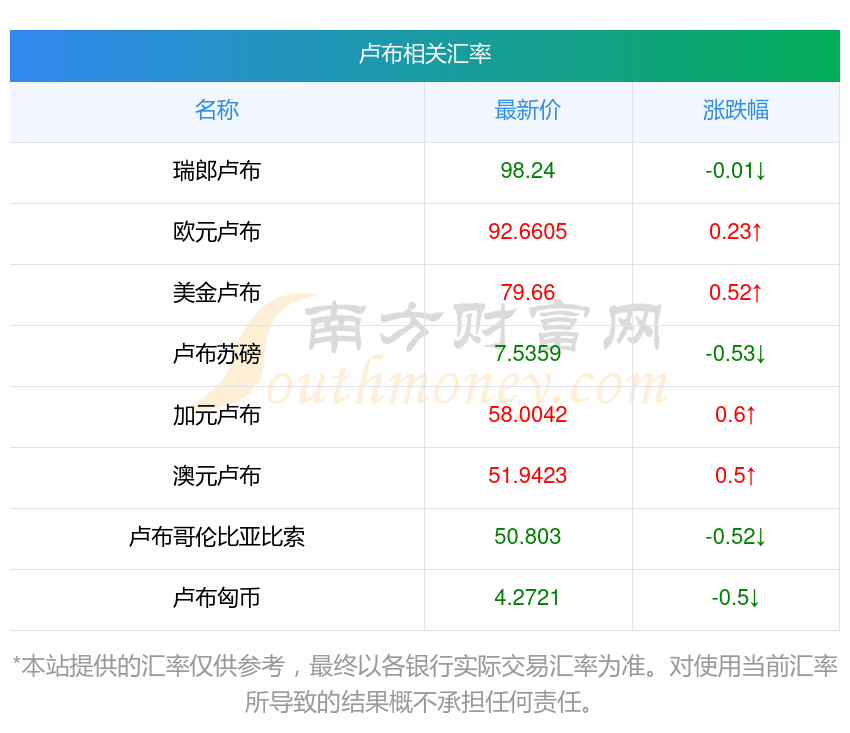Select the 美金卢布 row name
This screenshot has width=850, height=733.
point(217,293)
